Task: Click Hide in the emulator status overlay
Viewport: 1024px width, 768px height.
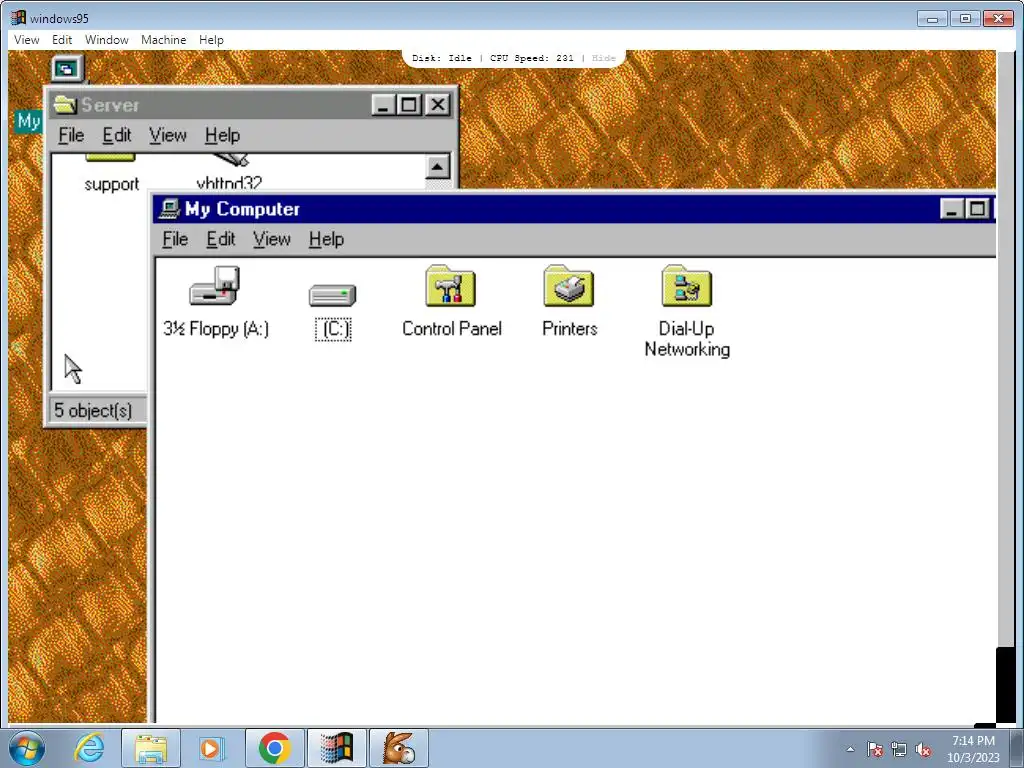Action: 603,58
